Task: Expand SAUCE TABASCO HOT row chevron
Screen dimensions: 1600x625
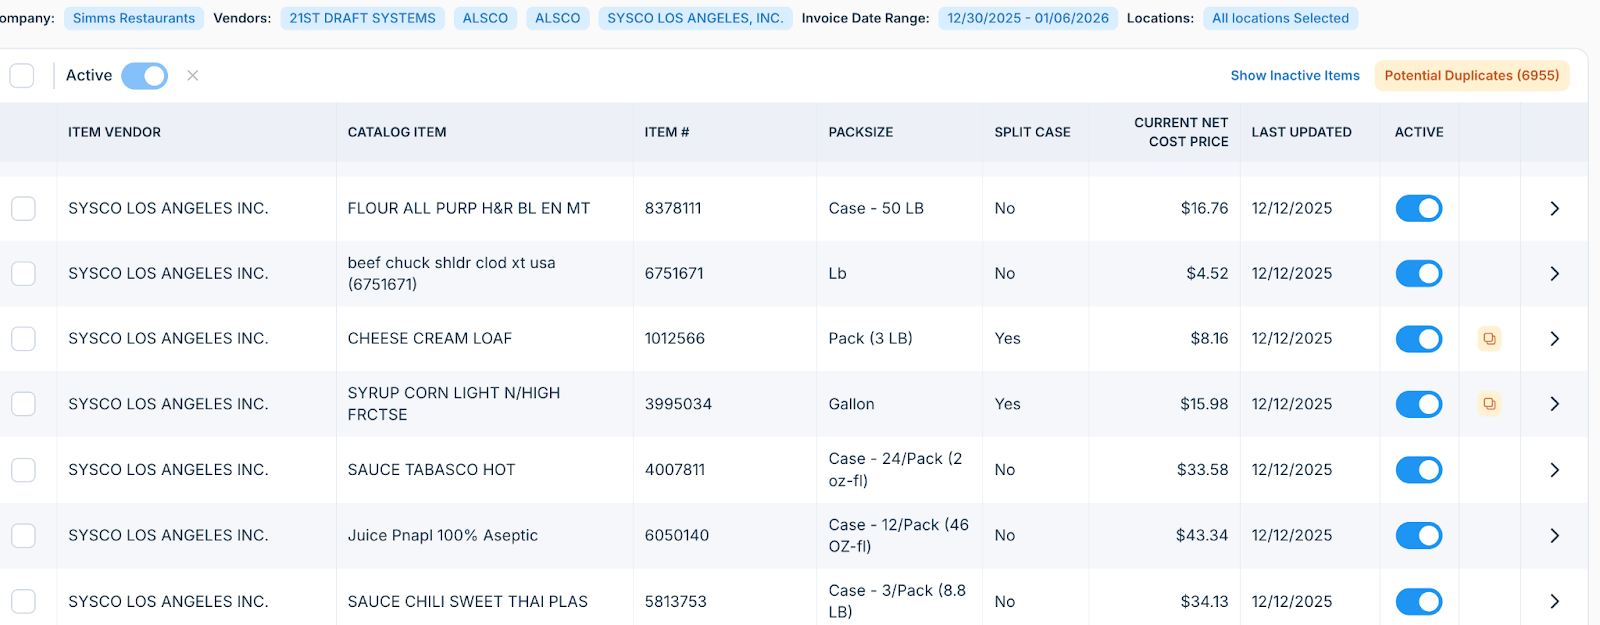Action: (x=1554, y=470)
